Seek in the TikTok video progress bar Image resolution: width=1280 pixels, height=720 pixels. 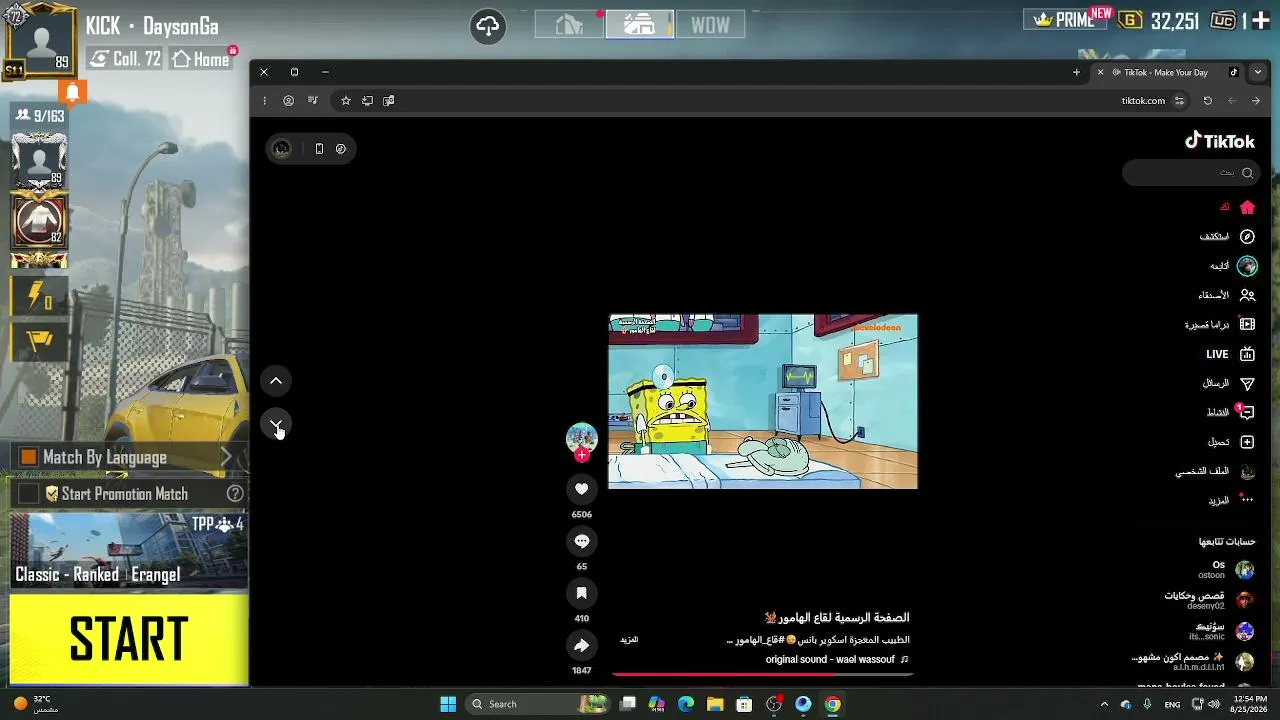pyautogui.click(x=762, y=674)
